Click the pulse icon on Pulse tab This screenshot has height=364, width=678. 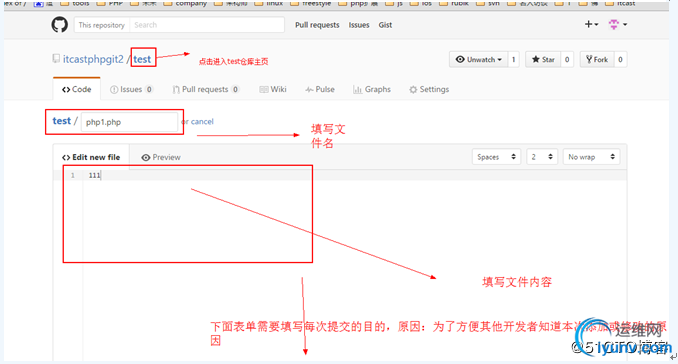coord(309,89)
